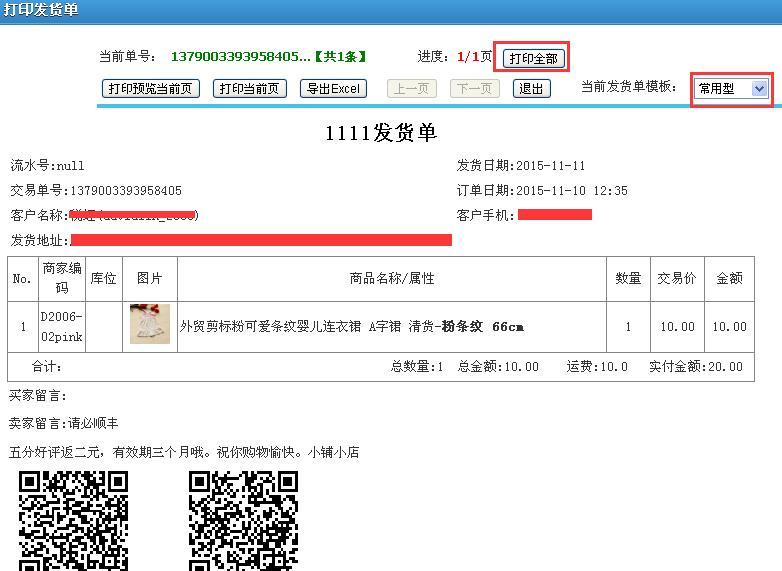
Task: Open 打印预览当前页 print preview
Action: pos(152,89)
